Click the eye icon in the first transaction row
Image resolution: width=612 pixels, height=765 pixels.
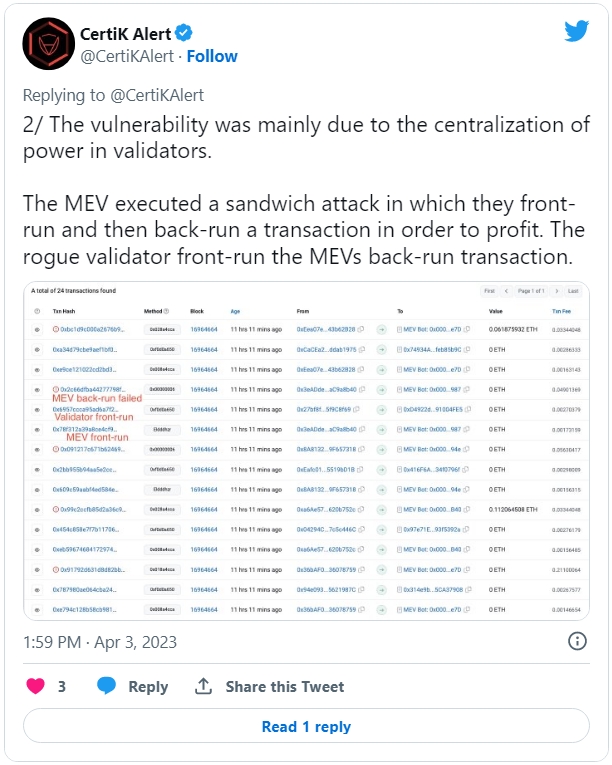[x=37, y=330]
